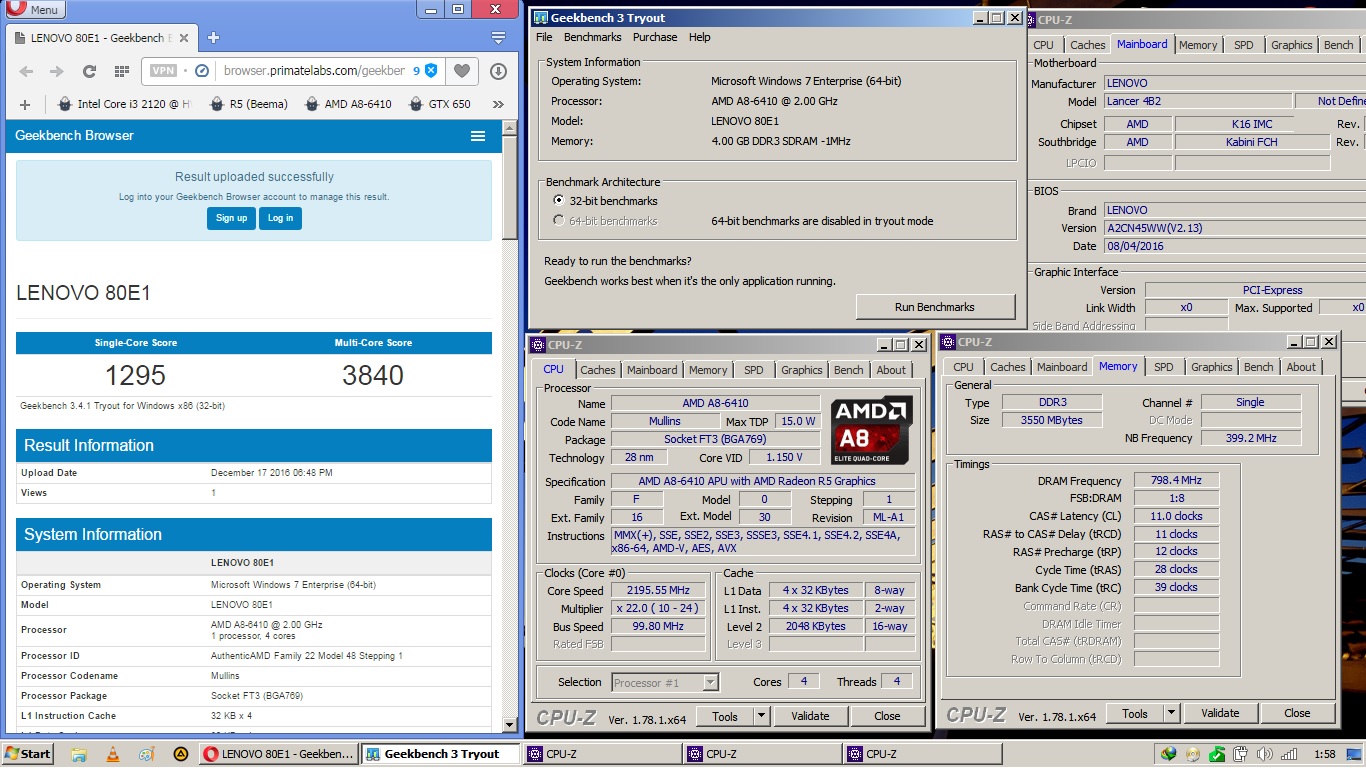
Task: Select 64-bit benchmarks radio button
Action: click(x=559, y=221)
